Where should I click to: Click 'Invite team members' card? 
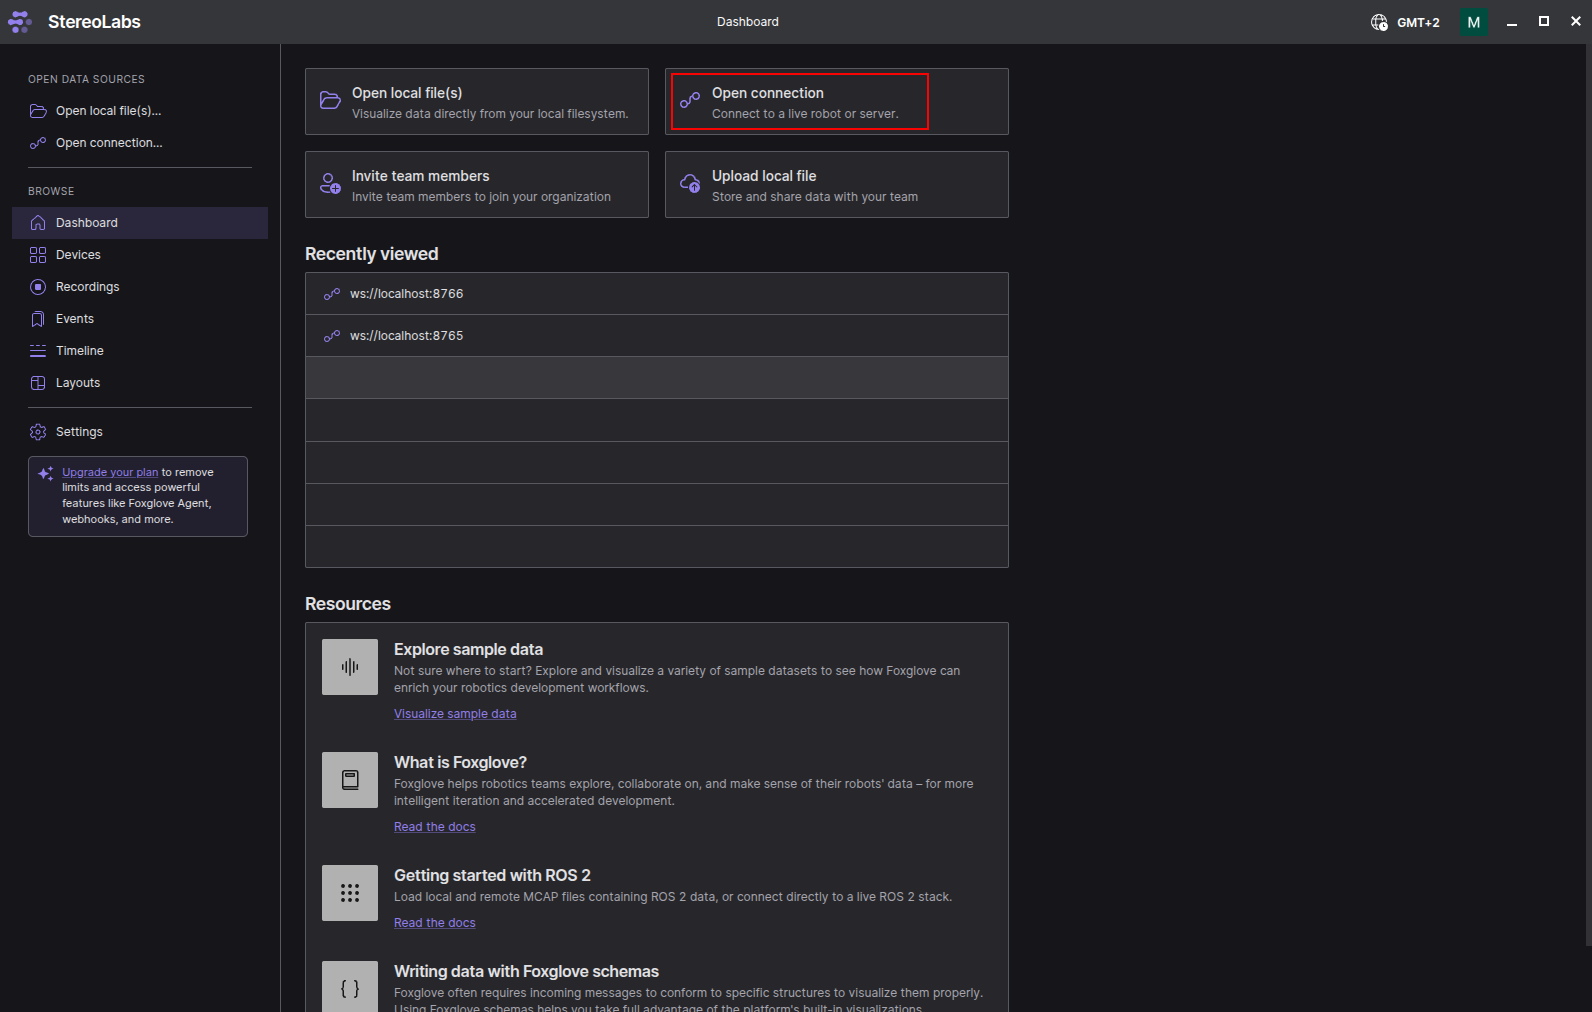[477, 185]
